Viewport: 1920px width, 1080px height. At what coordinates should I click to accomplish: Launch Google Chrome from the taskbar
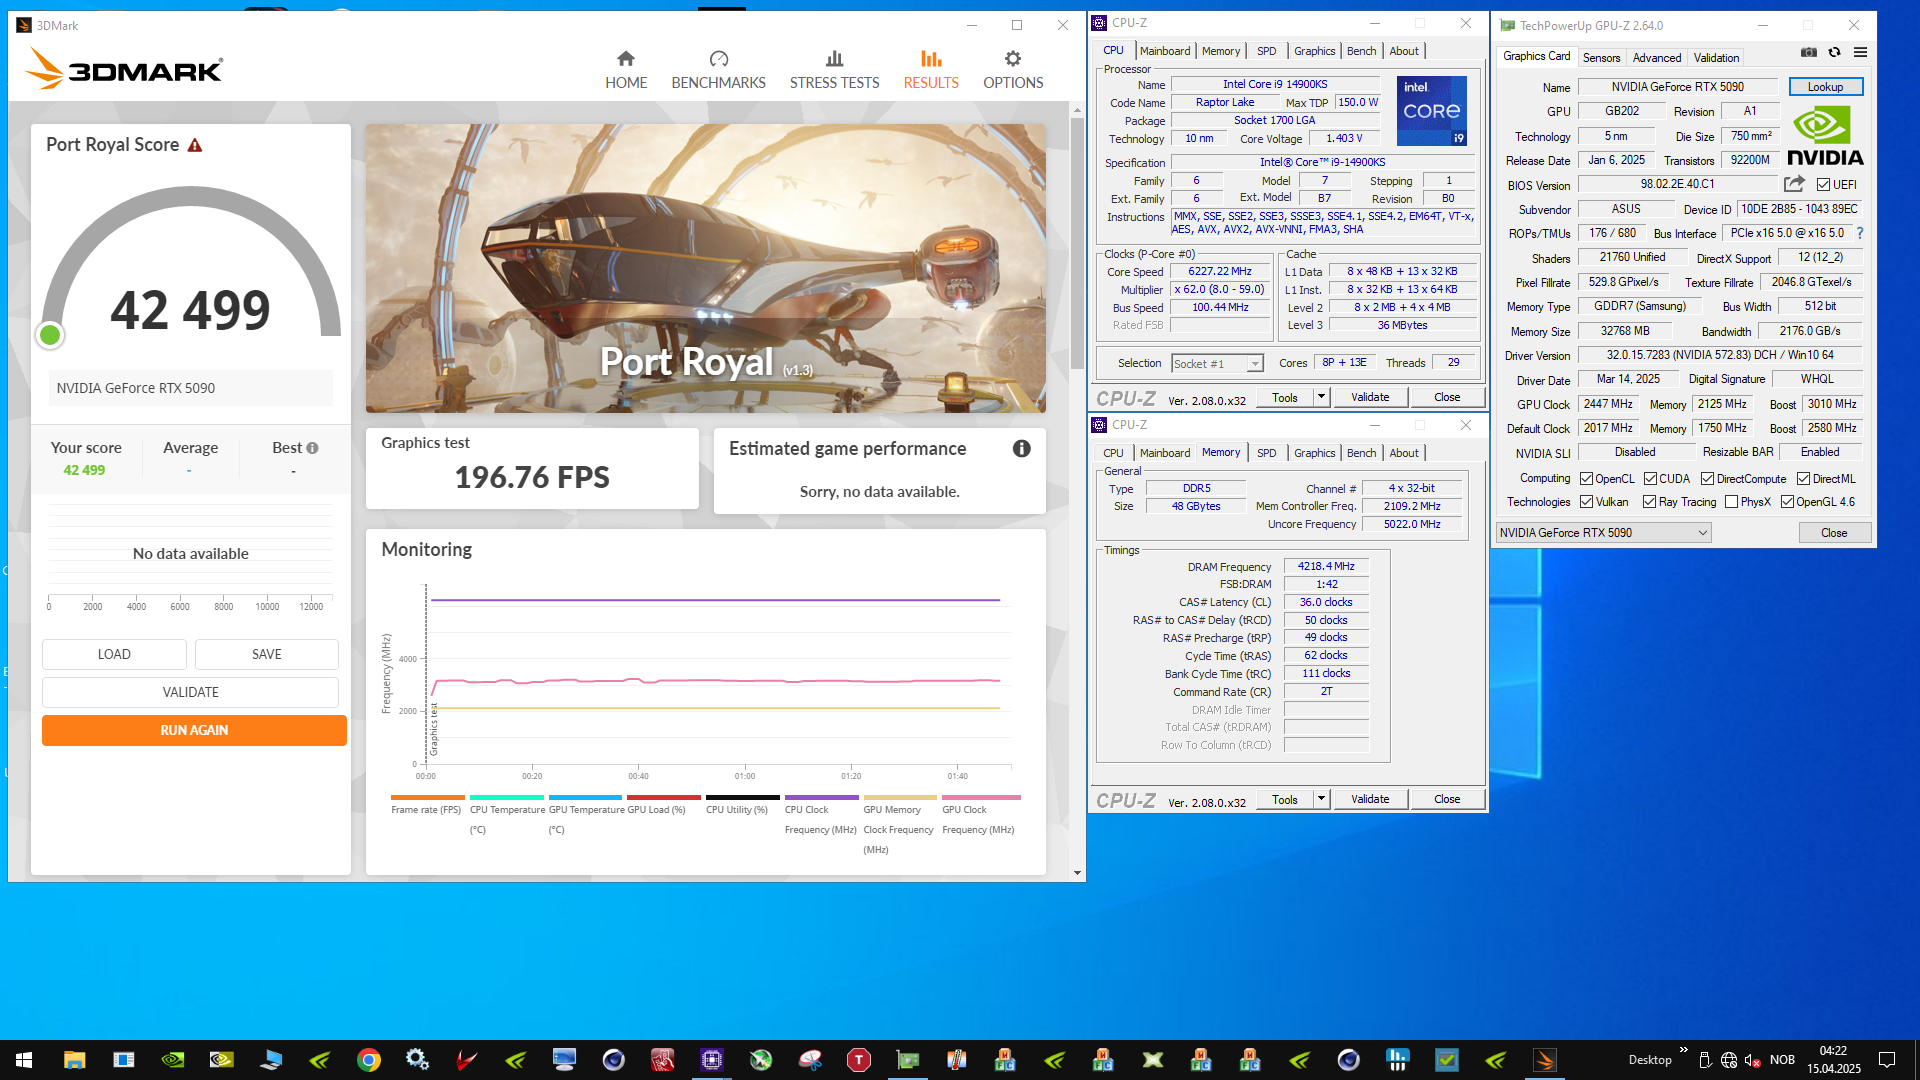tap(368, 1060)
